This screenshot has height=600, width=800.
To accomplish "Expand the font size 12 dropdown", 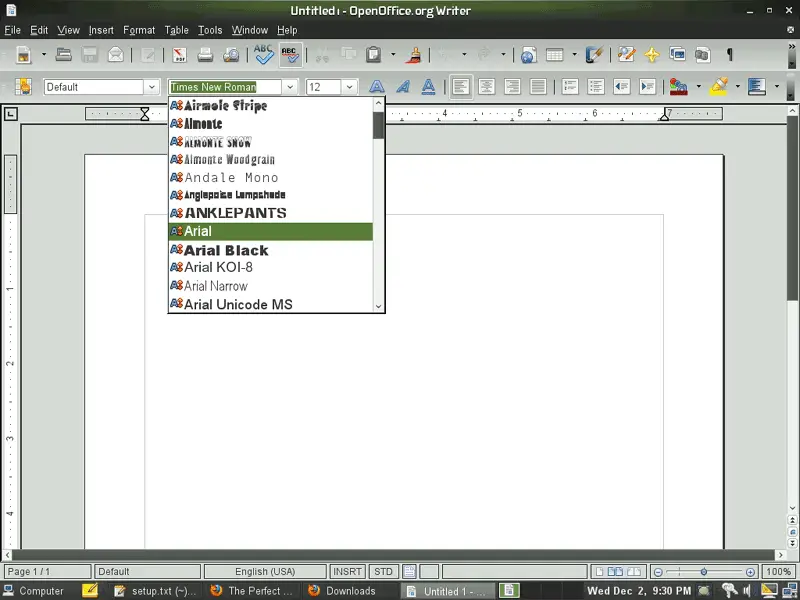I will coord(349,87).
